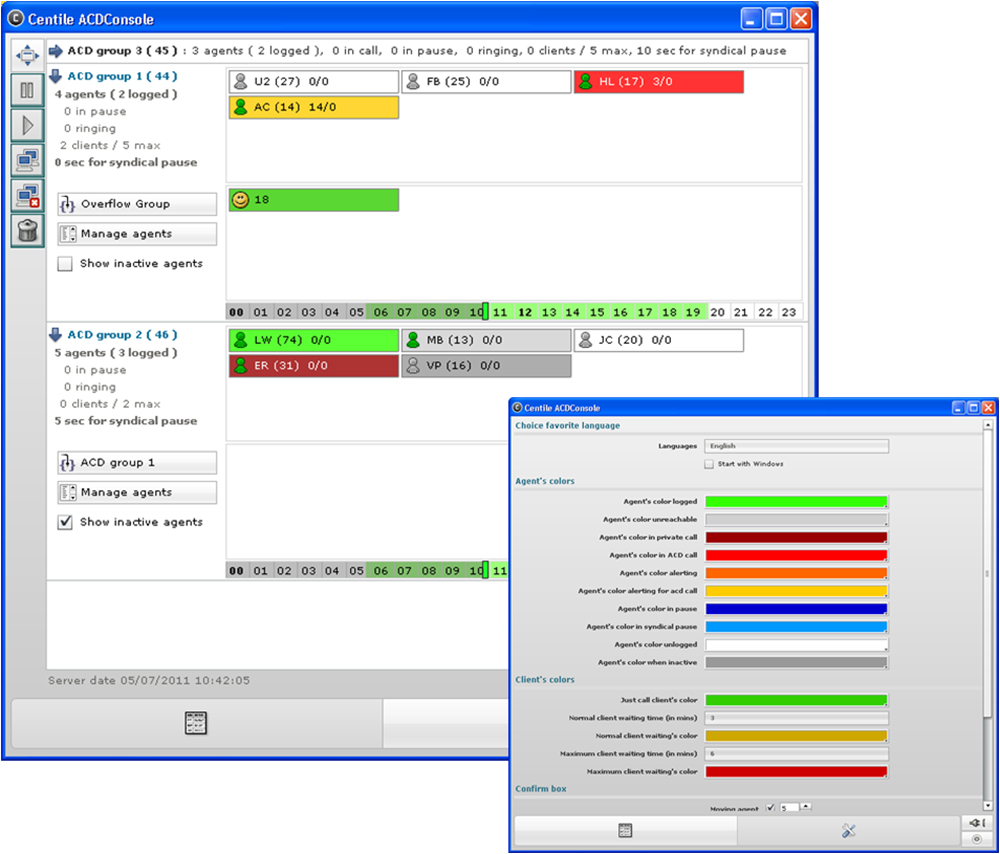Click the four-arrow move icon in the sidebar
The image size is (1000, 854).
point(27,55)
